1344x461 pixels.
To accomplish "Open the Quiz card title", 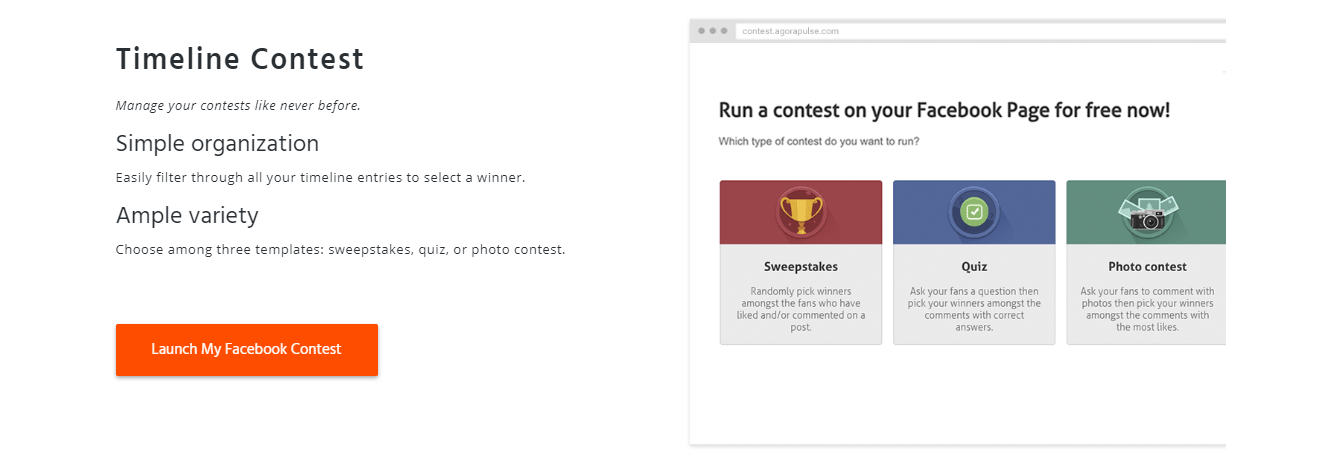I will [x=974, y=267].
